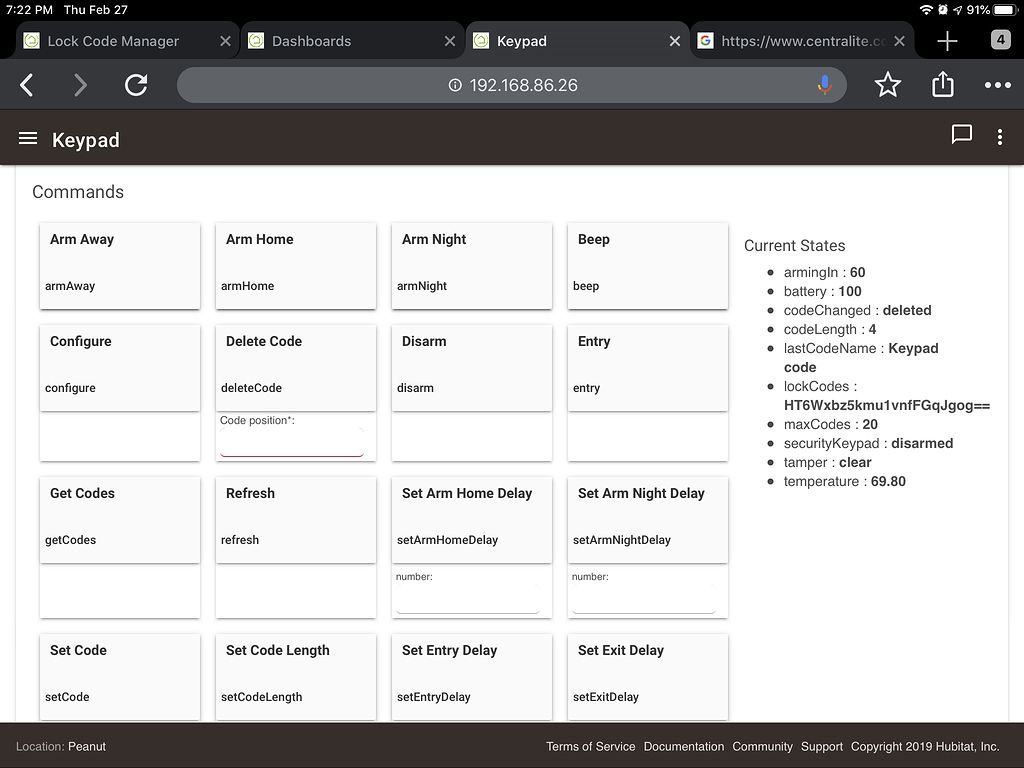Select the maxCodes : 20 state
This screenshot has height=768, width=1024.
coord(831,424)
